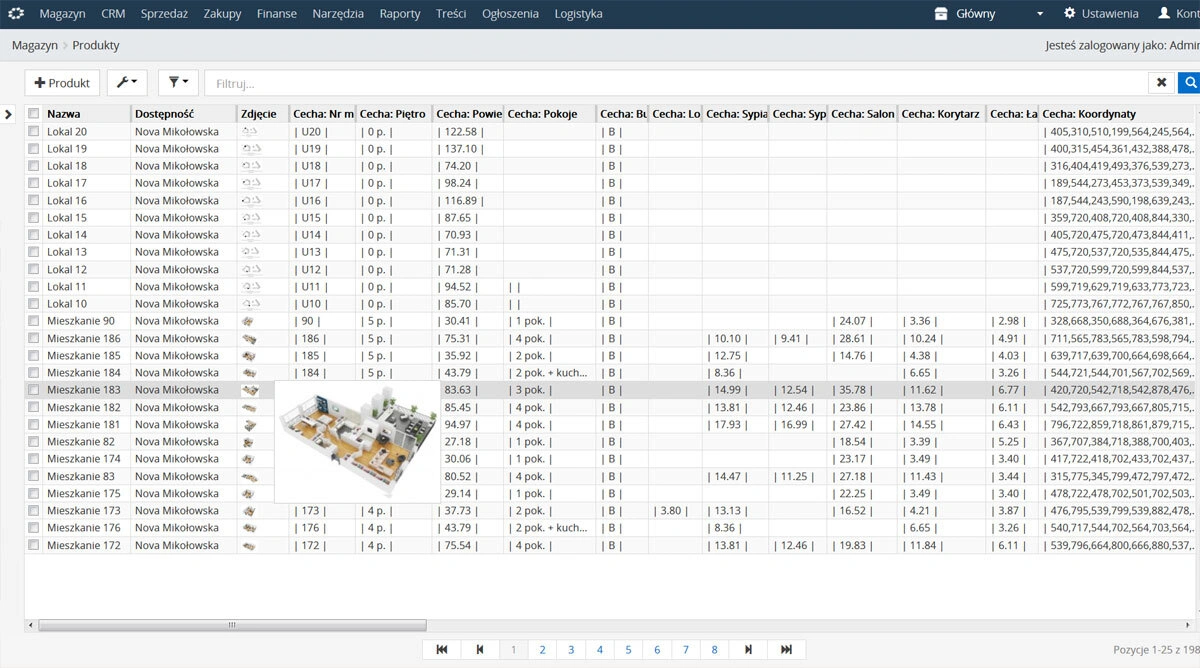
Task: Click the Produkty breadcrumb
Action: coord(96,45)
